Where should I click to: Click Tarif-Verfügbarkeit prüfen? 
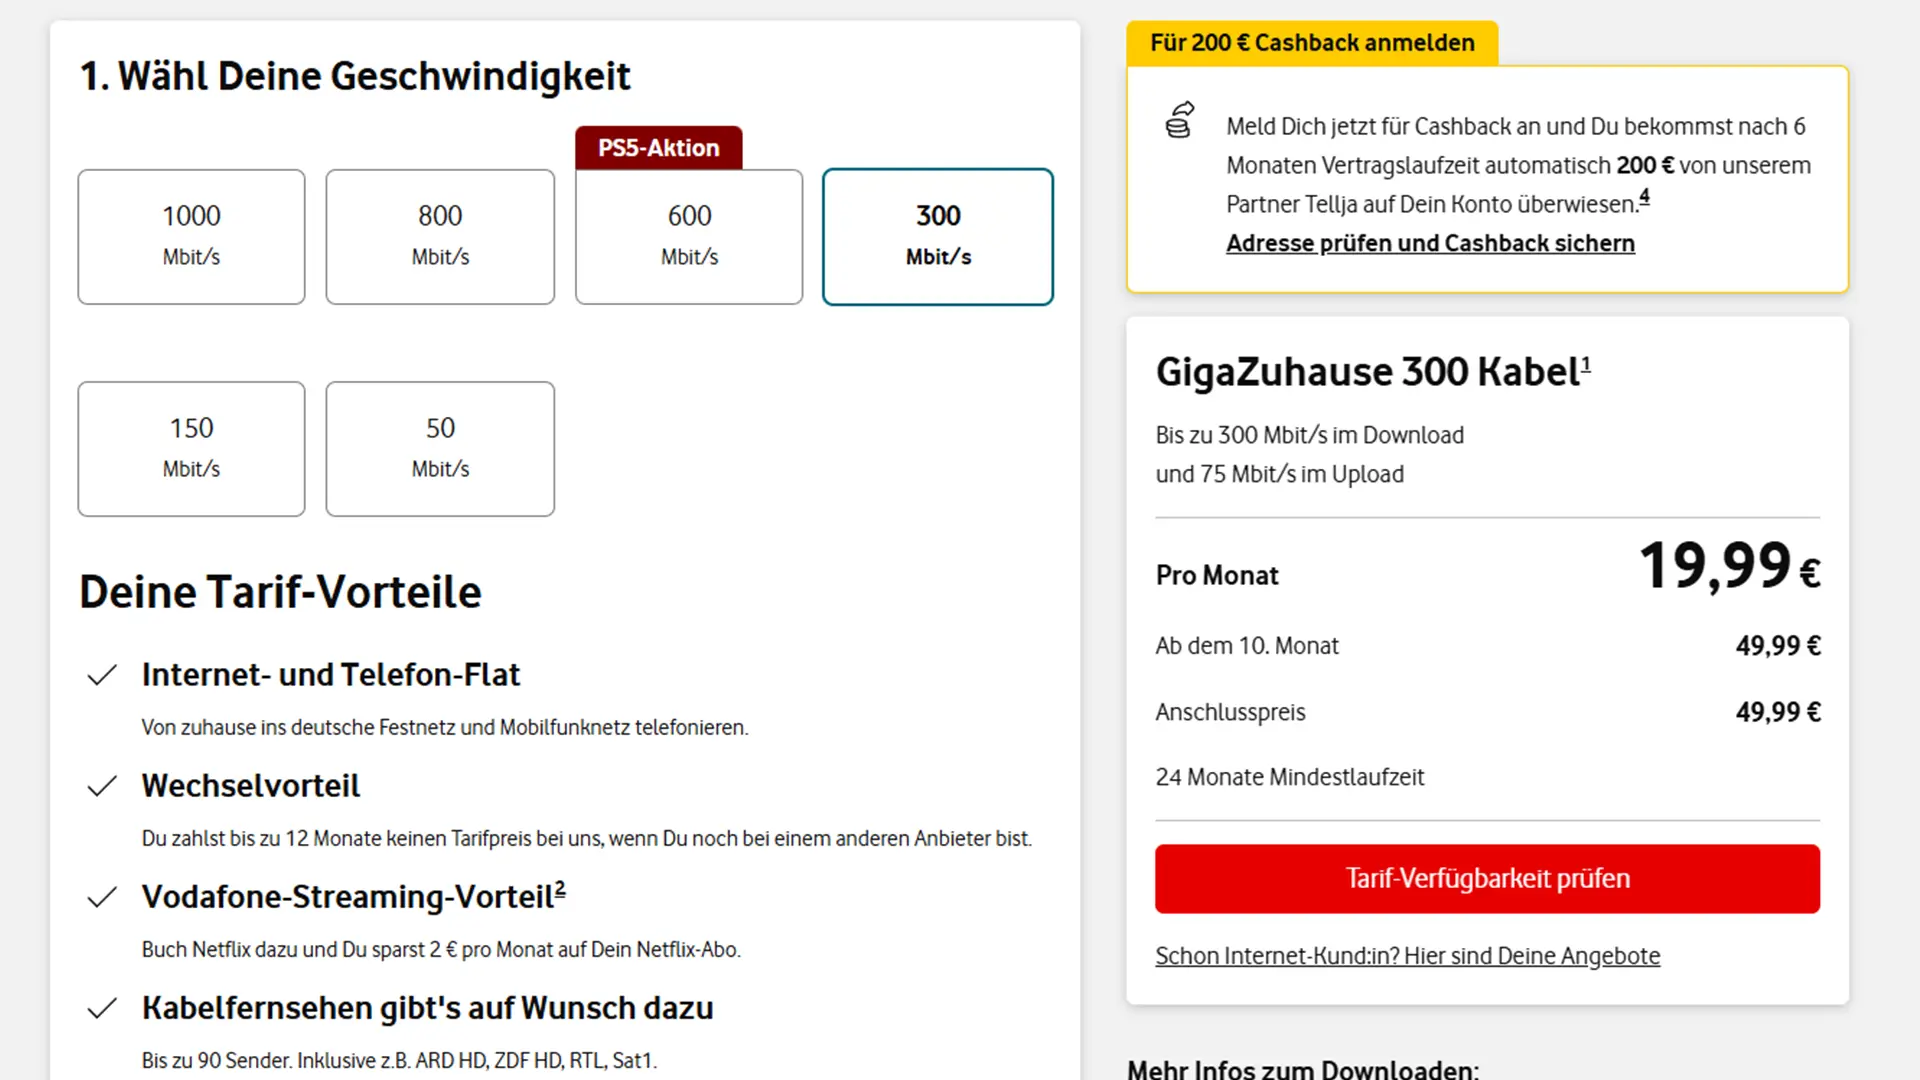pyautogui.click(x=1487, y=878)
